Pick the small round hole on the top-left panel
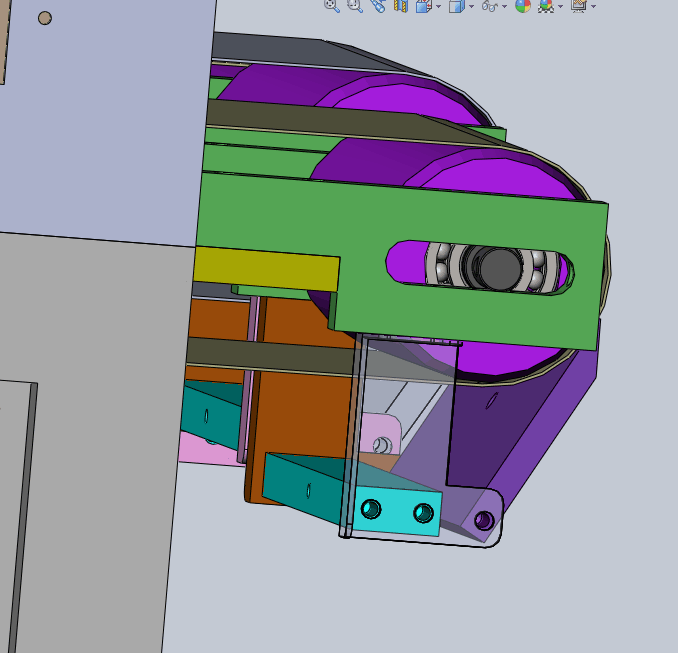The height and width of the screenshot is (653, 678). click(x=44, y=18)
